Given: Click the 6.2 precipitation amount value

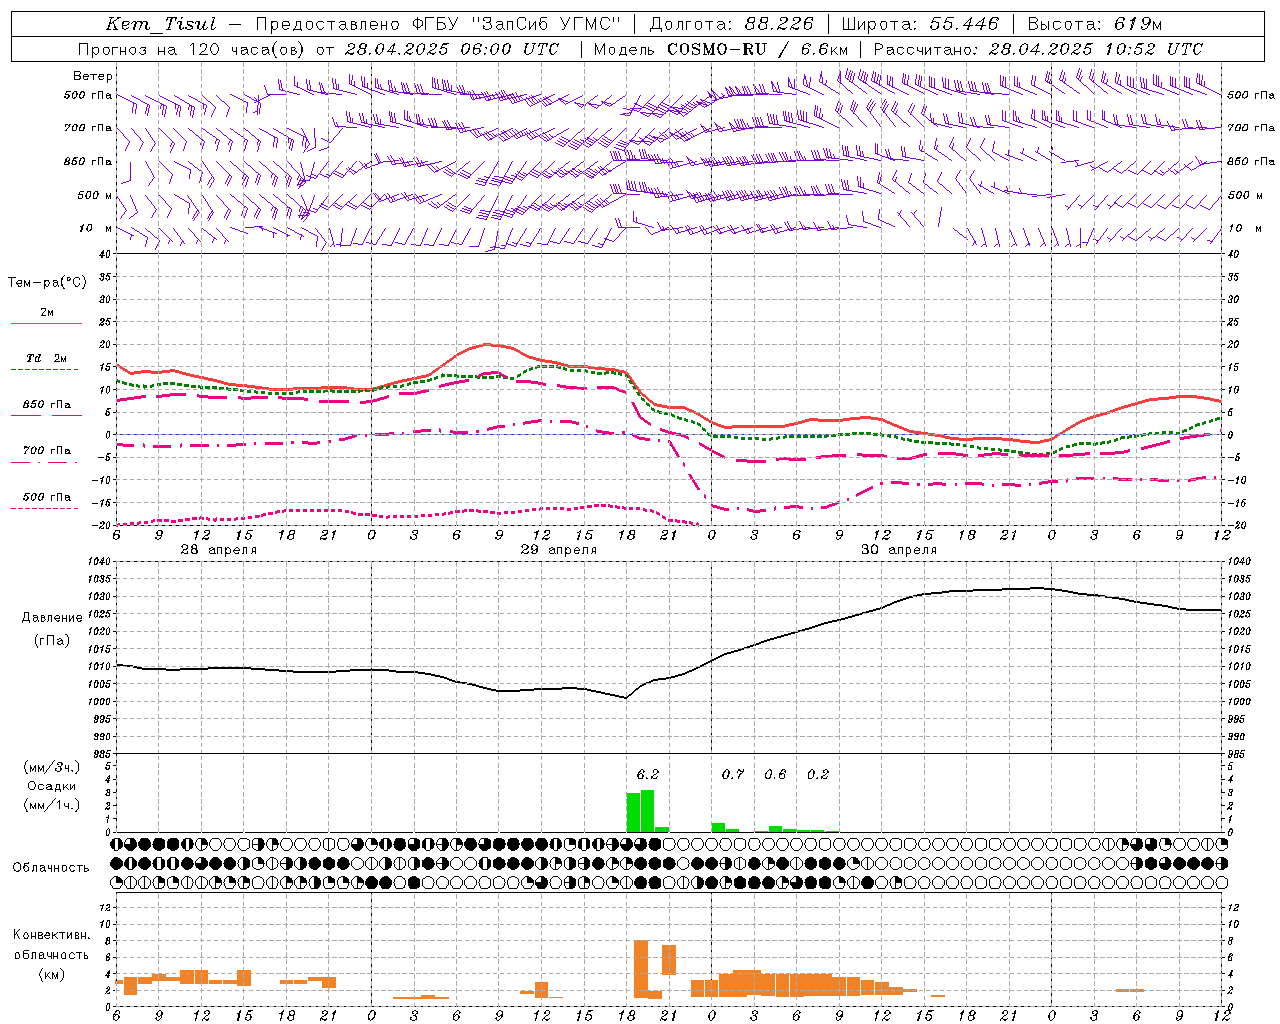Looking at the screenshot, I should [648, 774].
